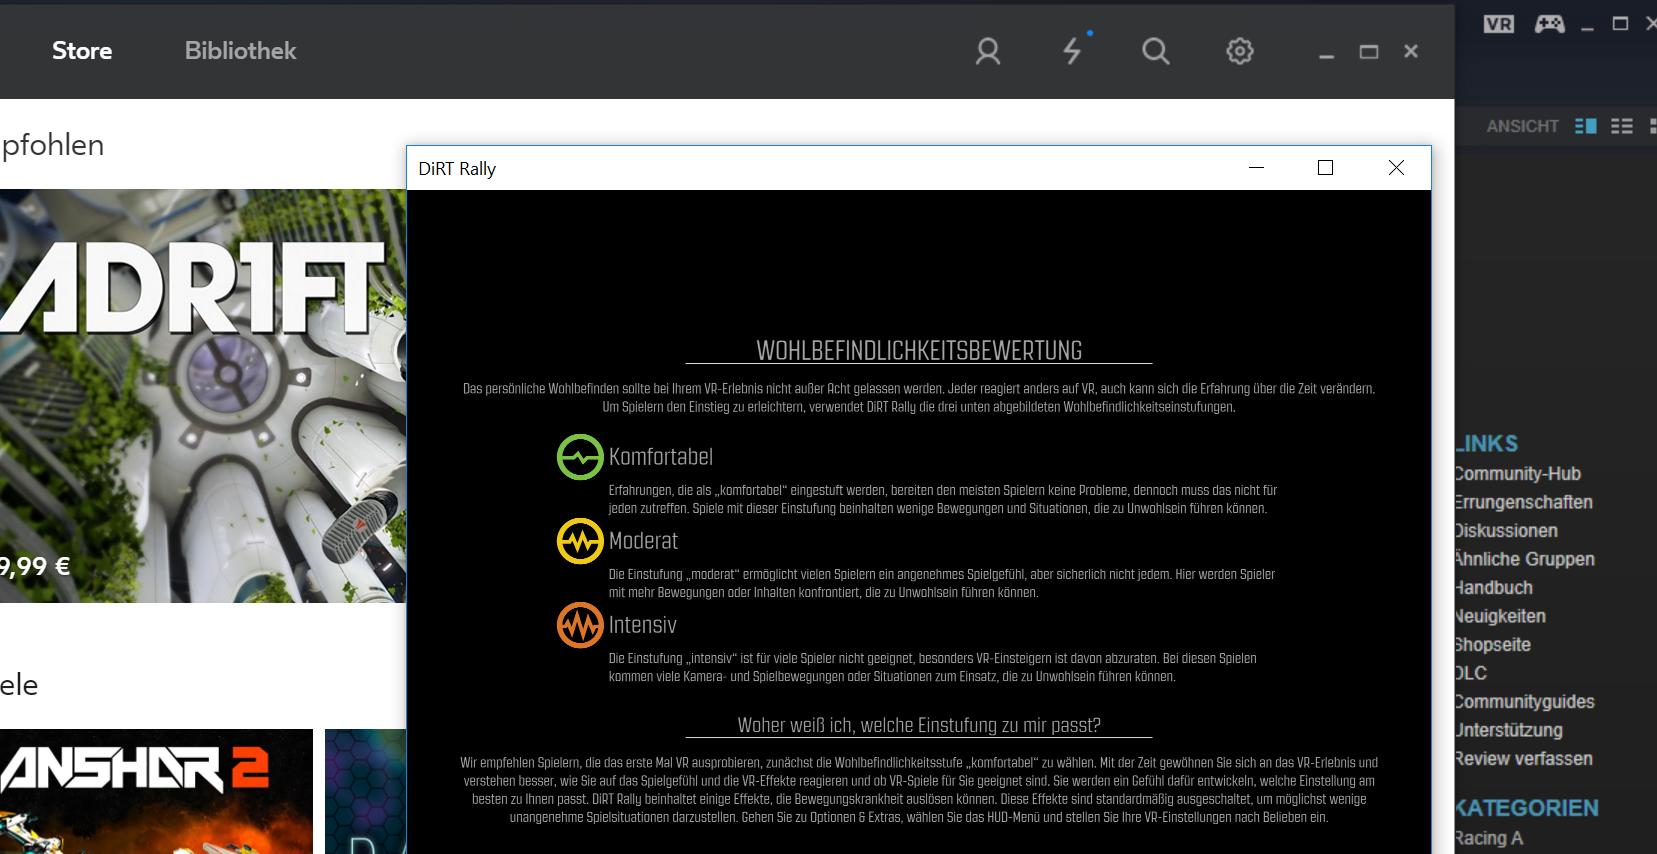Open DLC link in Steam

pyautogui.click(x=1471, y=673)
